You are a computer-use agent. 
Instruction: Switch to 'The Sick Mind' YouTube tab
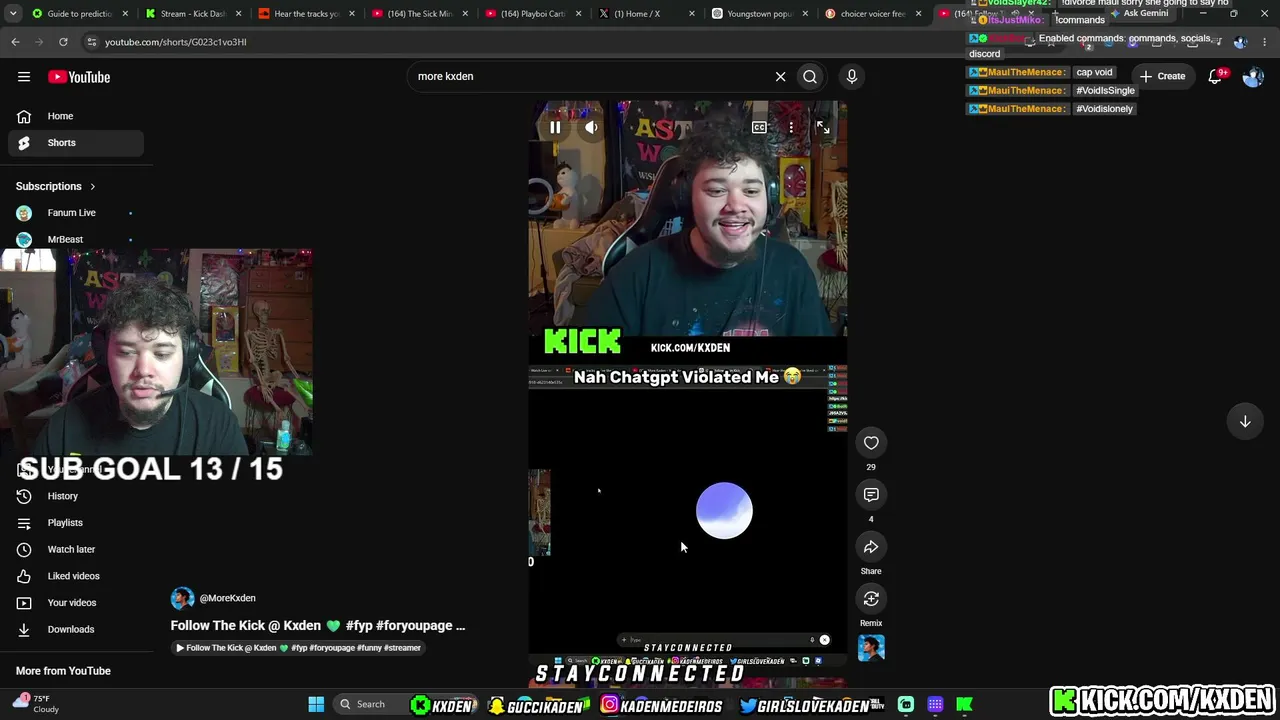click(x=418, y=14)
